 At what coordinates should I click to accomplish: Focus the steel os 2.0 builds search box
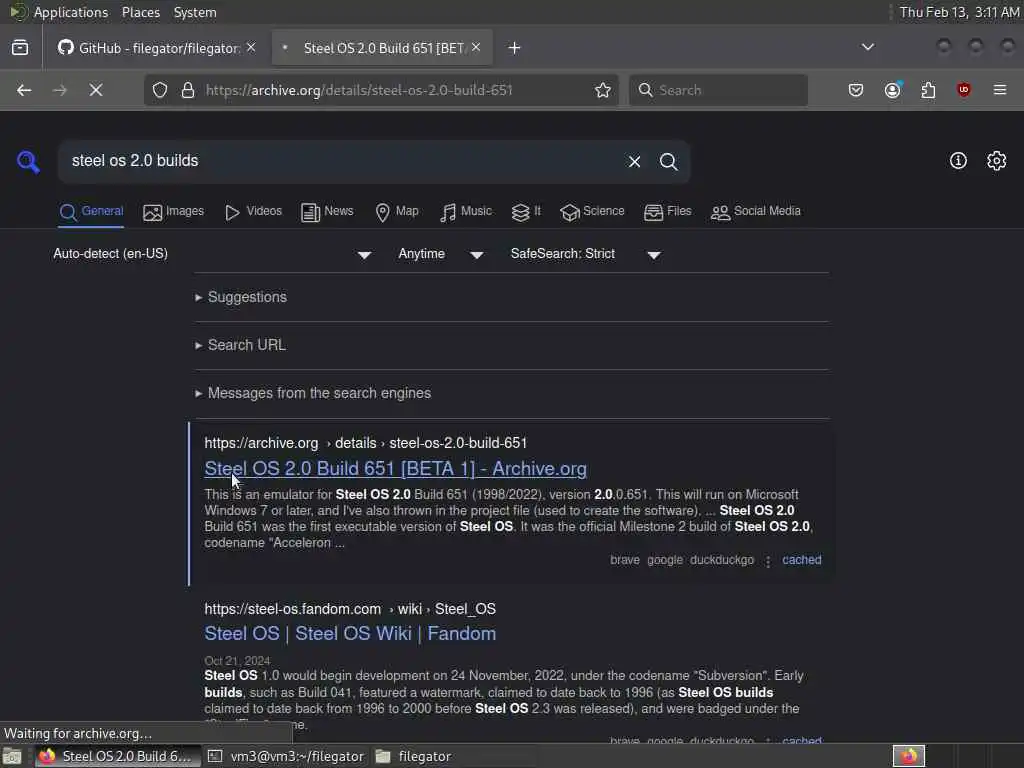(343, 161)
